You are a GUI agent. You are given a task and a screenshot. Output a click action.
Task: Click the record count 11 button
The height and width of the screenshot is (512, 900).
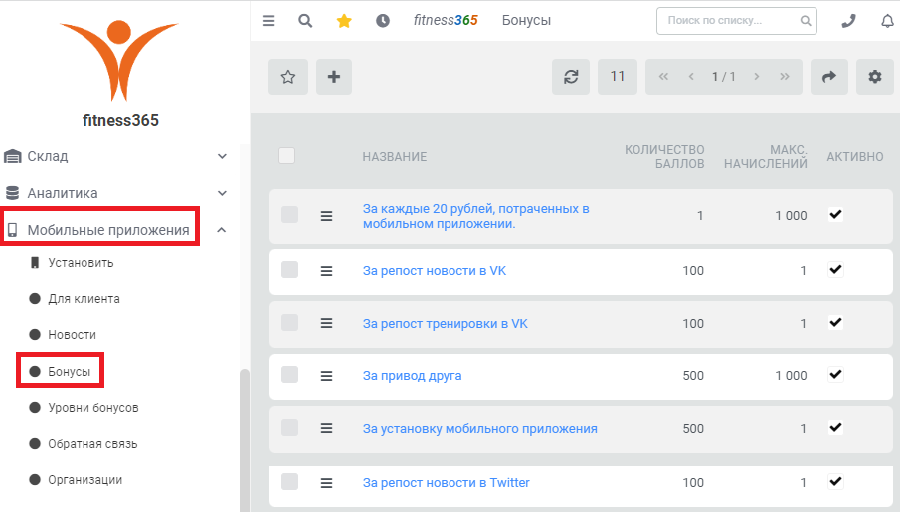(617, 76)
